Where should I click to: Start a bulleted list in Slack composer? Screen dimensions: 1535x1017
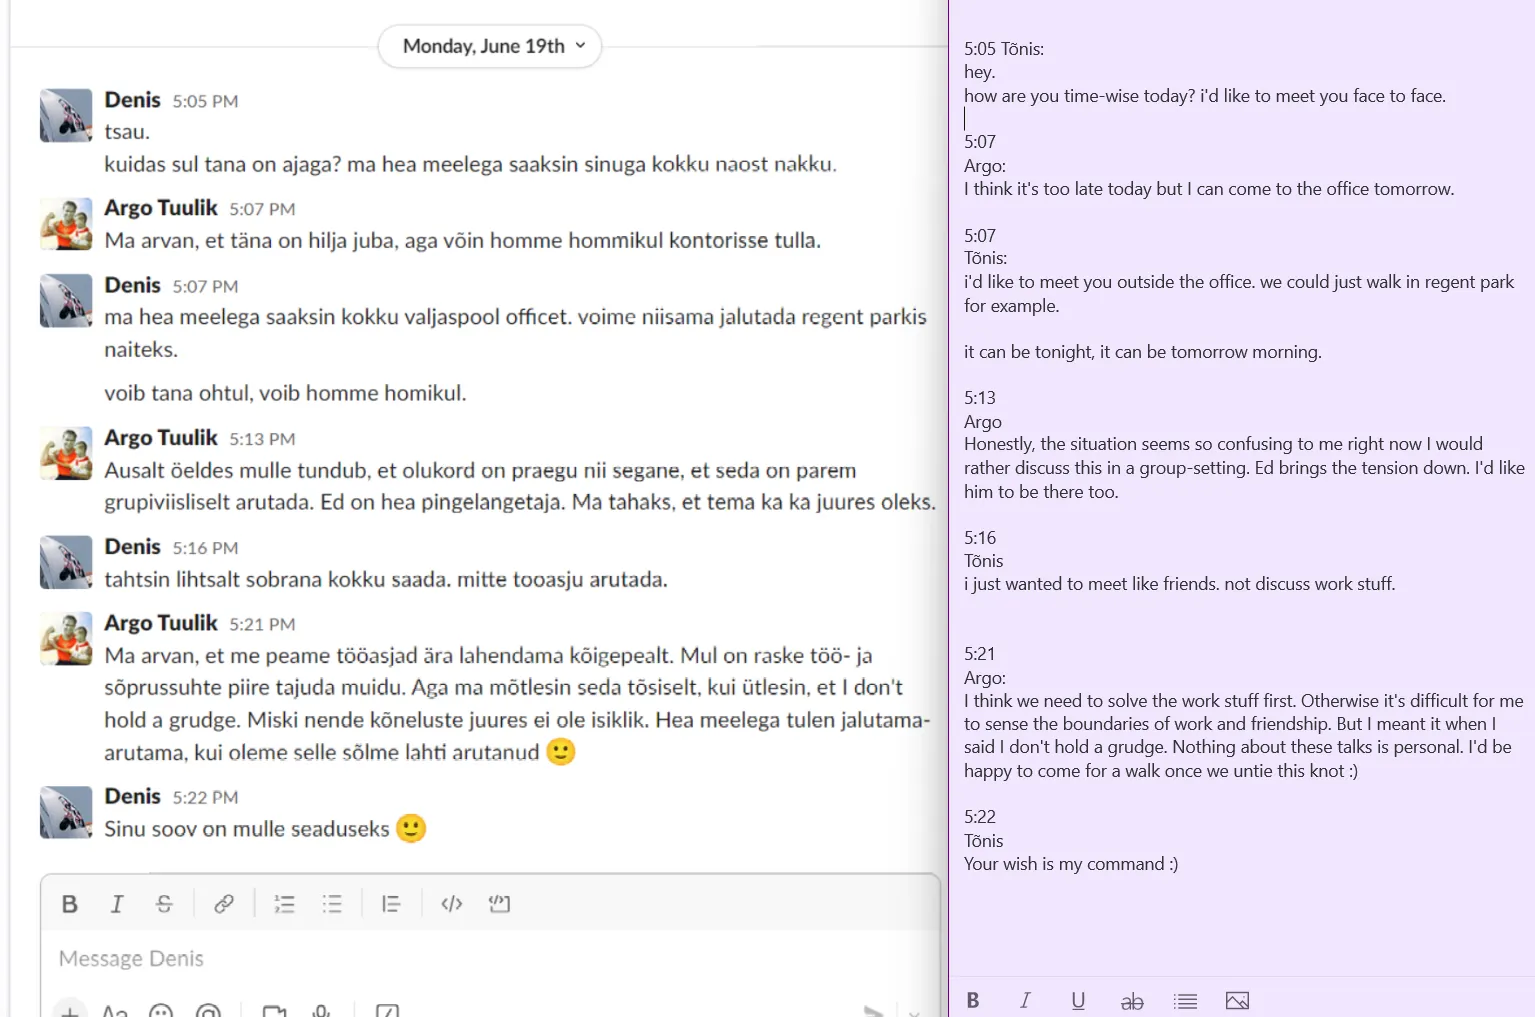point(332,904)
